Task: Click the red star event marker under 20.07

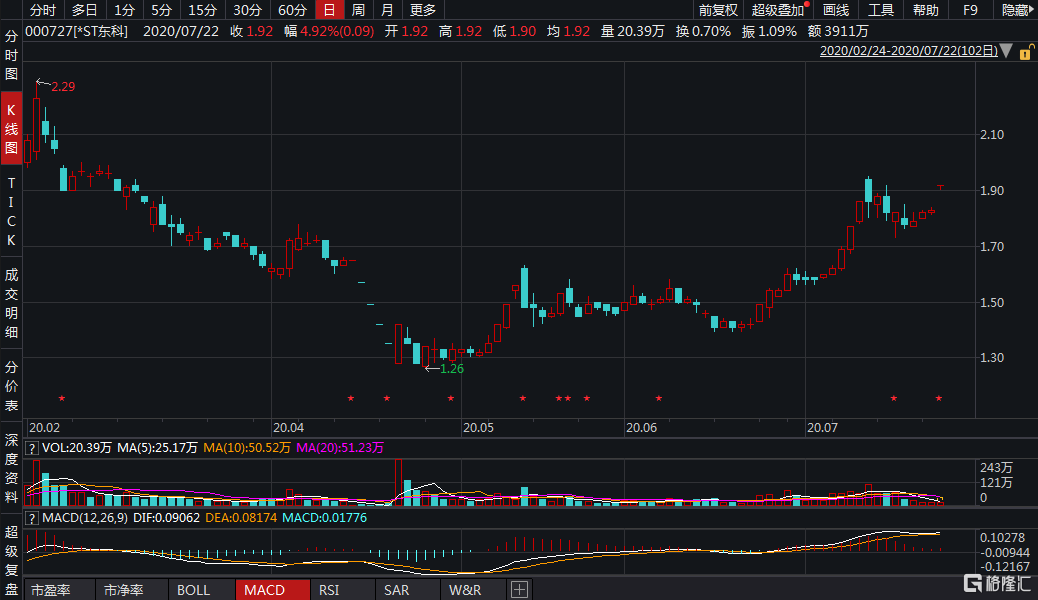Action: [893, 400]
